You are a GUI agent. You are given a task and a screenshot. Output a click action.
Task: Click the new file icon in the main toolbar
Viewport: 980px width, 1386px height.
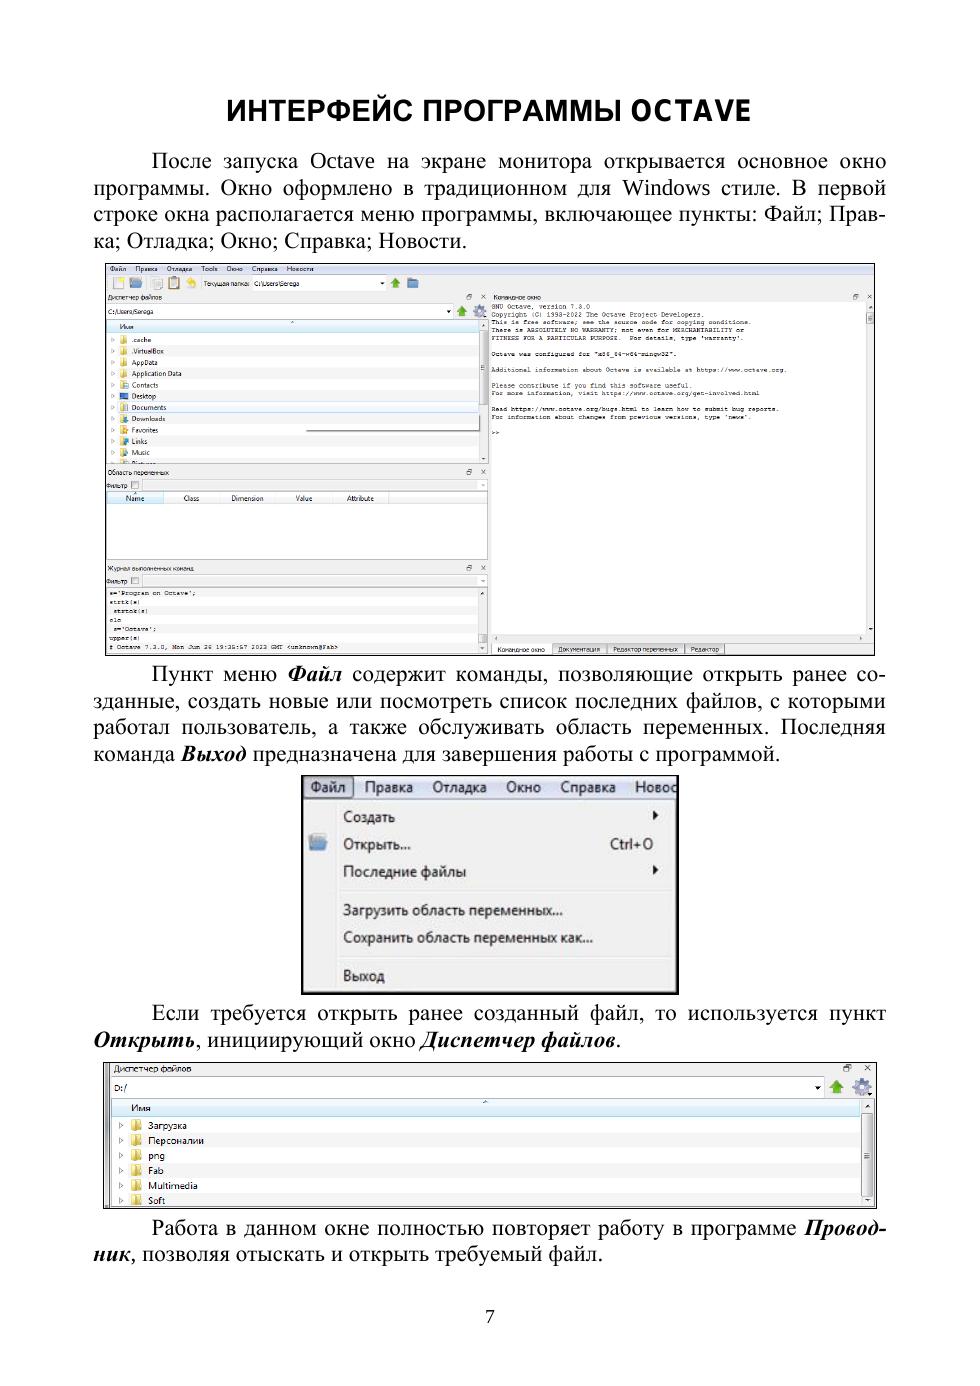(x=119, y=283)
